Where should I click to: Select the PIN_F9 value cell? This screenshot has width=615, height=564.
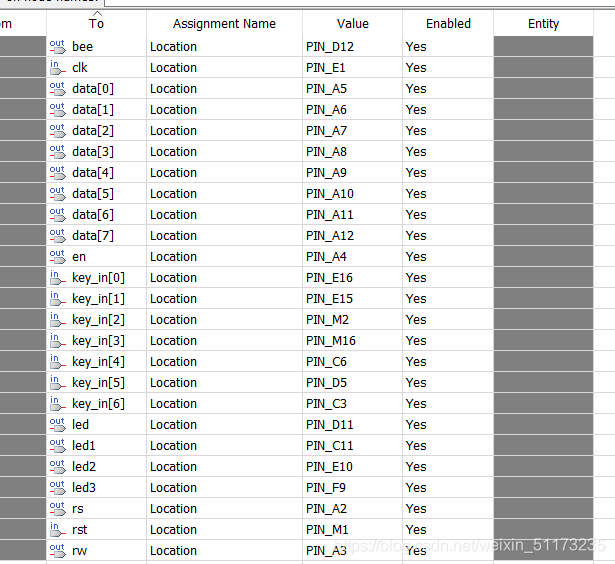tap(353, 488)
